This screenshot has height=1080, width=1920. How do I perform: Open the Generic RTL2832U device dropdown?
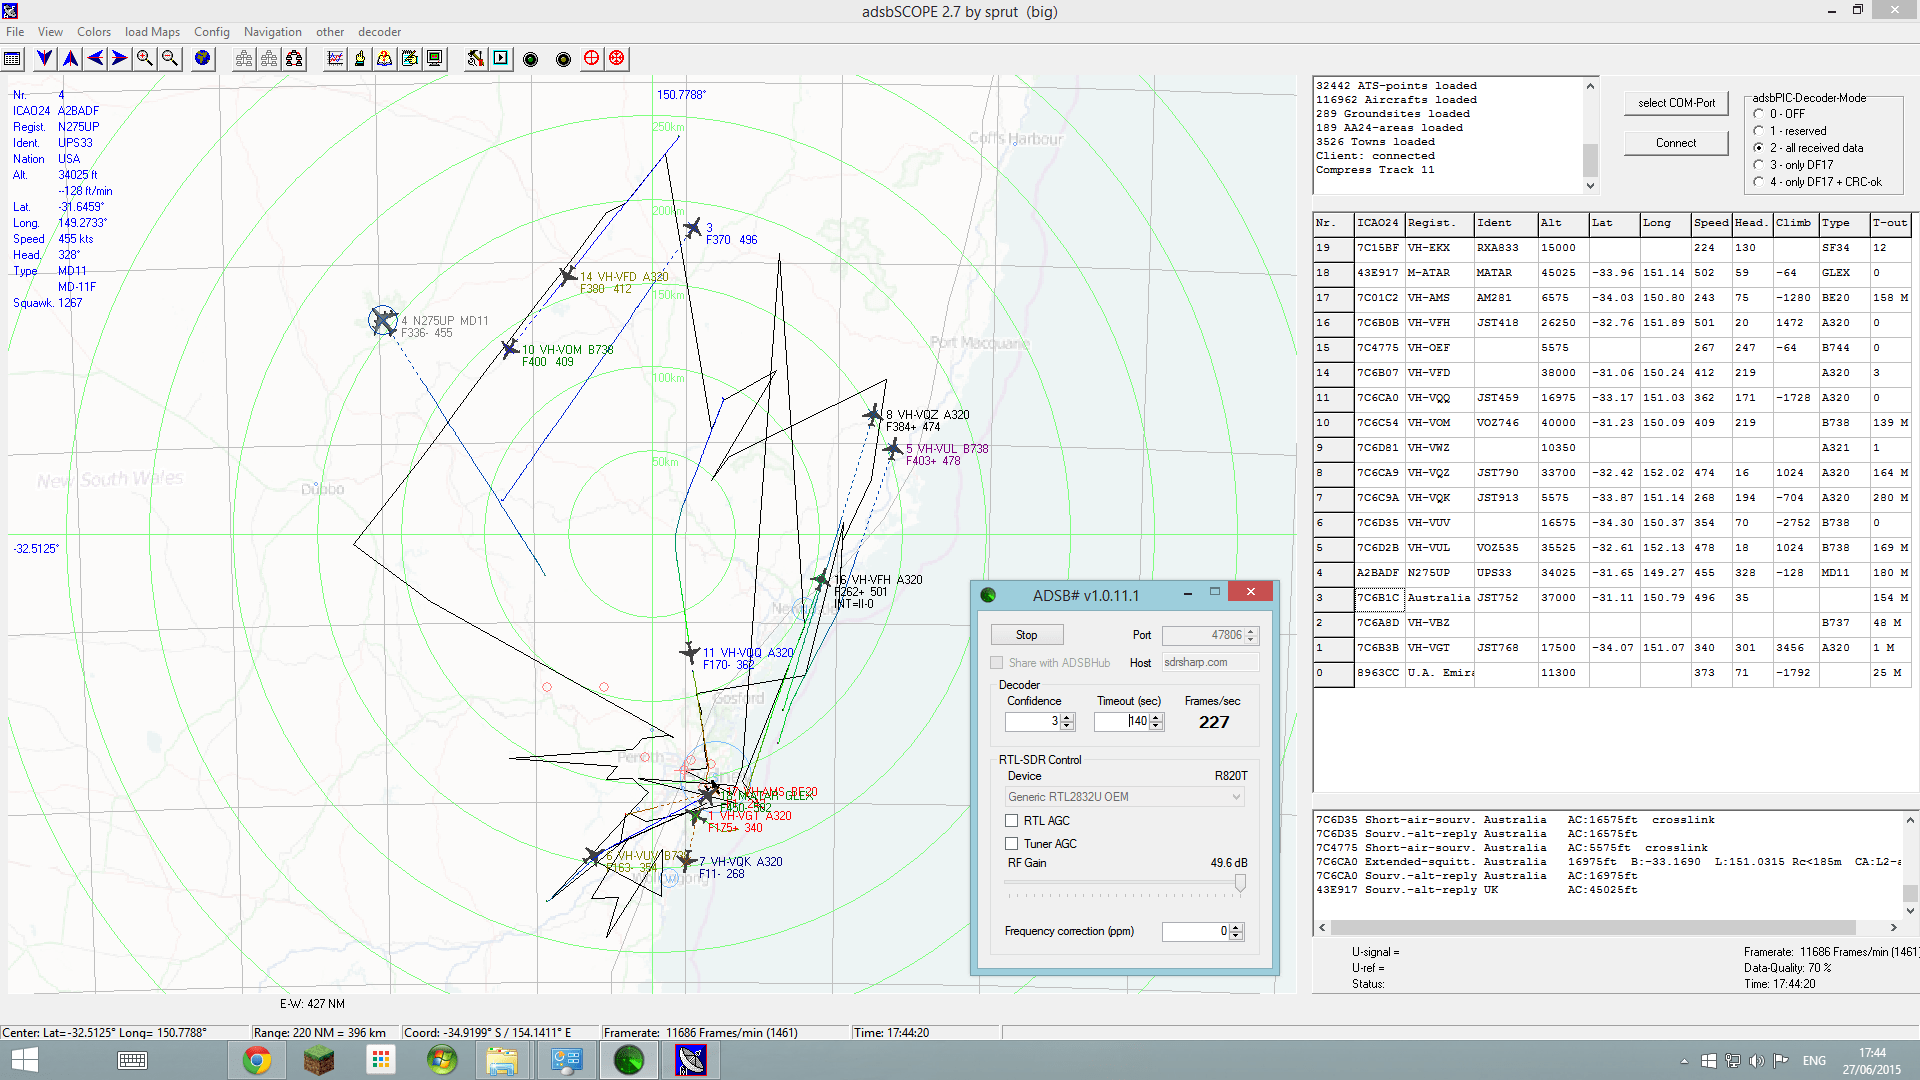(1125, 797)
